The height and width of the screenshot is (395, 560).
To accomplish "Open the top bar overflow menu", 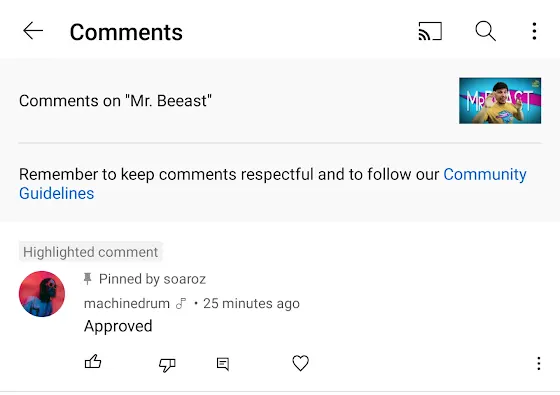I will [534, 31].
